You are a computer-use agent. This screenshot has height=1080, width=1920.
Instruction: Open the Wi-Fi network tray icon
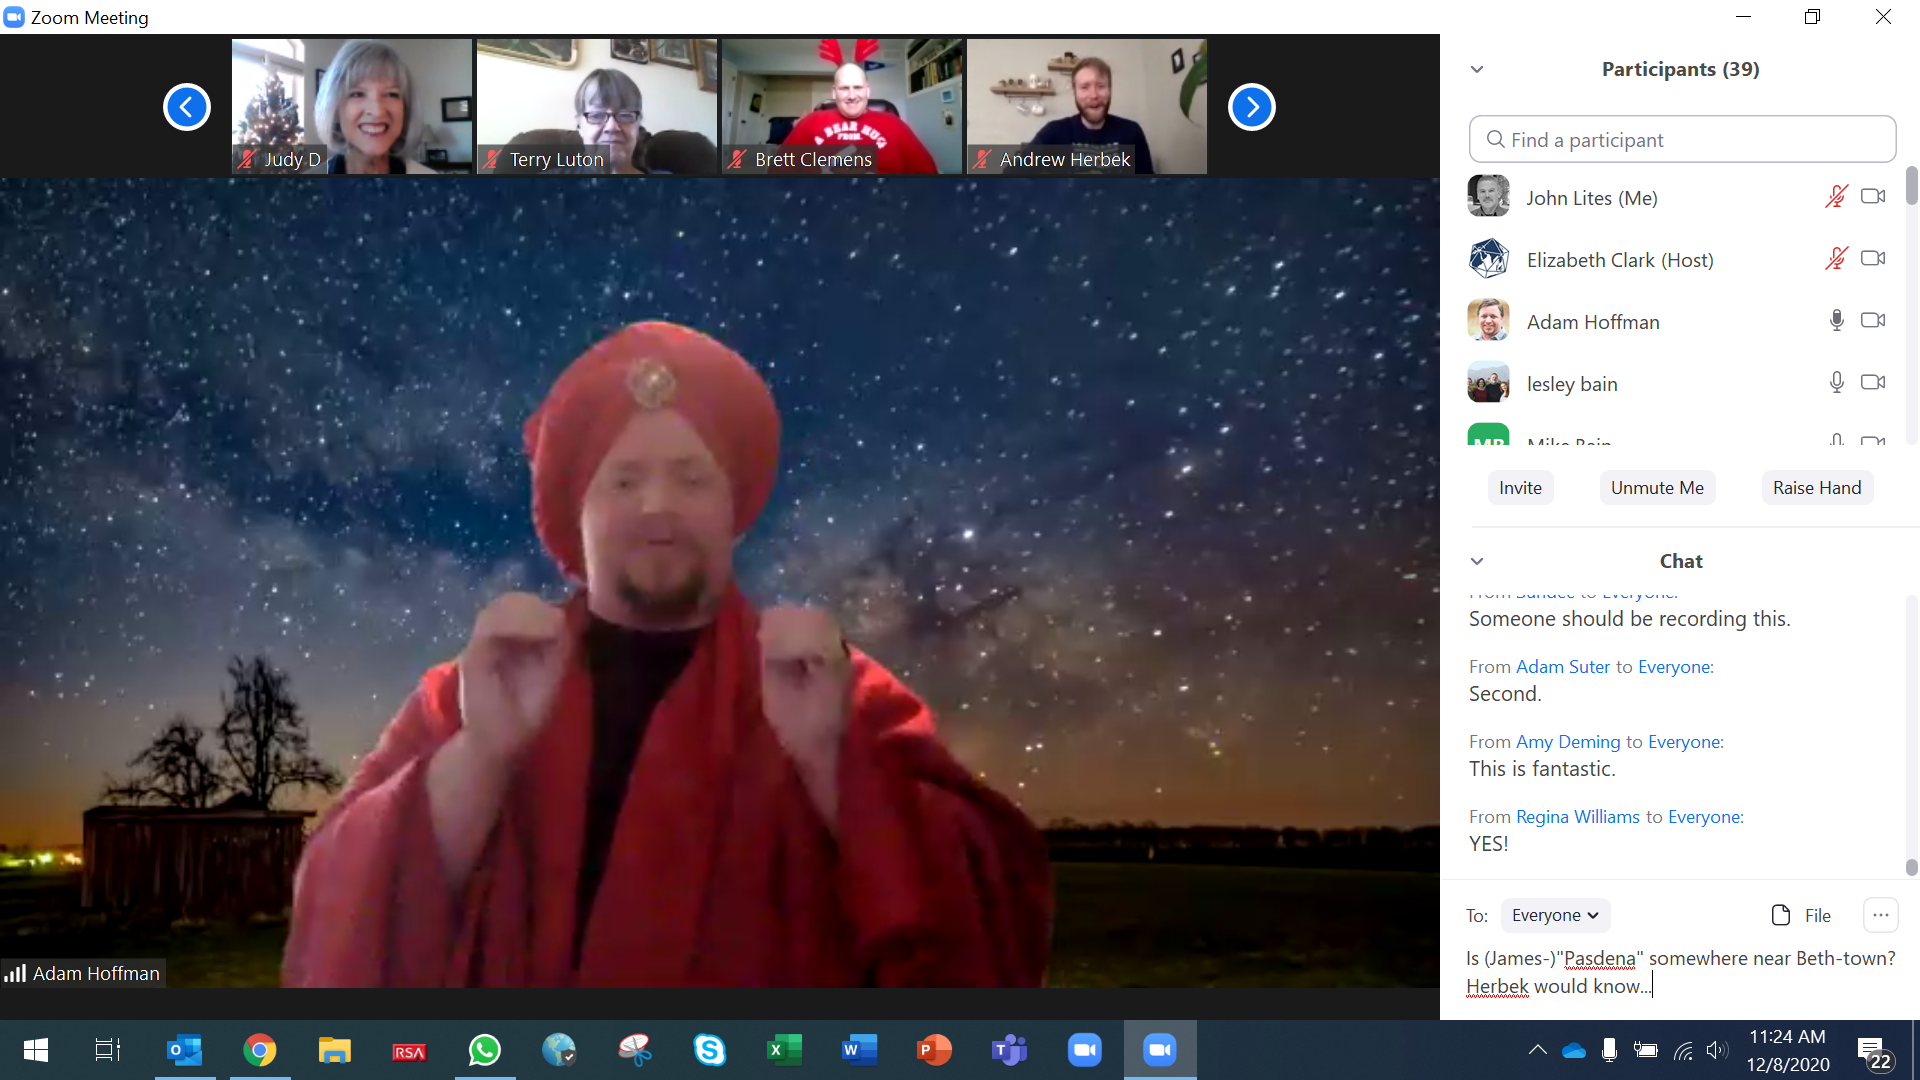[x=1683, y=1050]
